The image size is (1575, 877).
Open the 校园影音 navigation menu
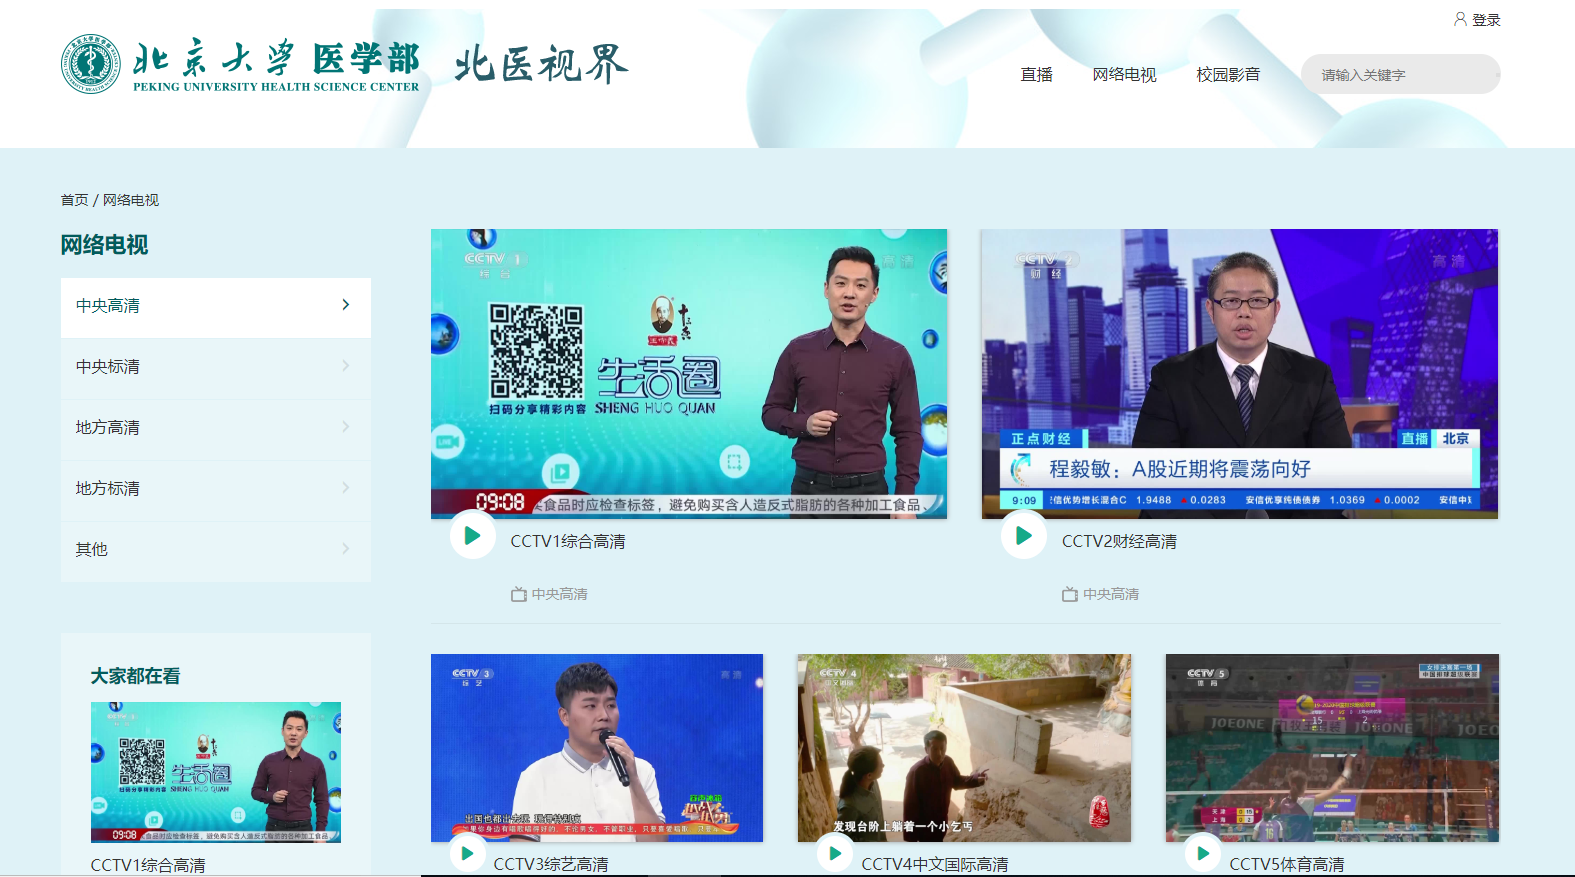coord(1228,75)
